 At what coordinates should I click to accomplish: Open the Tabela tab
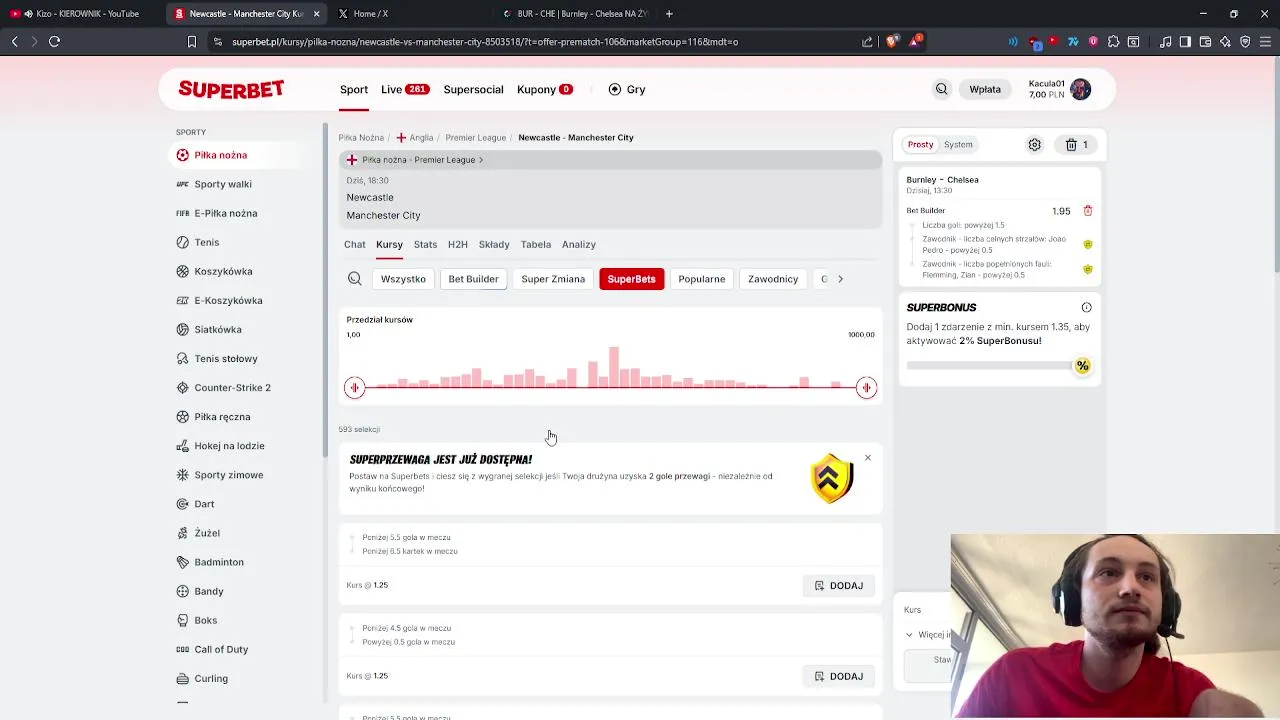point(536,244)
